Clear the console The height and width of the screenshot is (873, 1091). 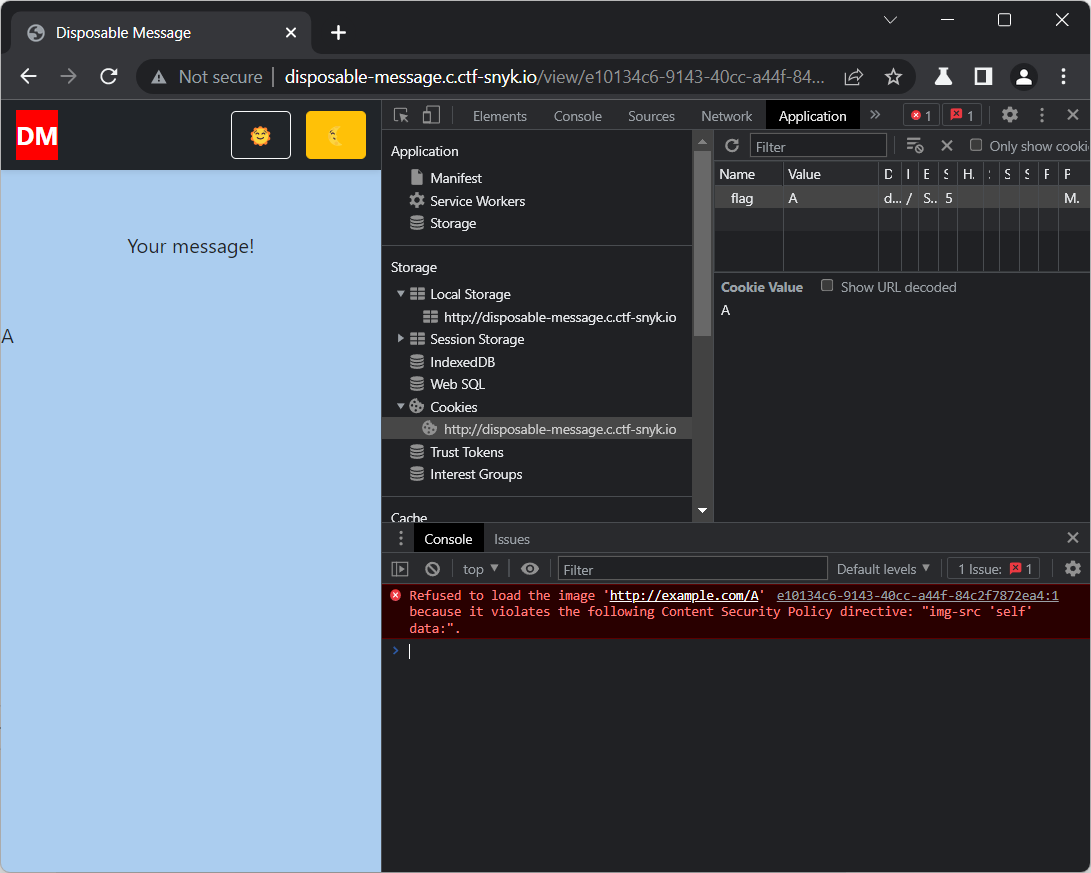[x=433, y=569]
